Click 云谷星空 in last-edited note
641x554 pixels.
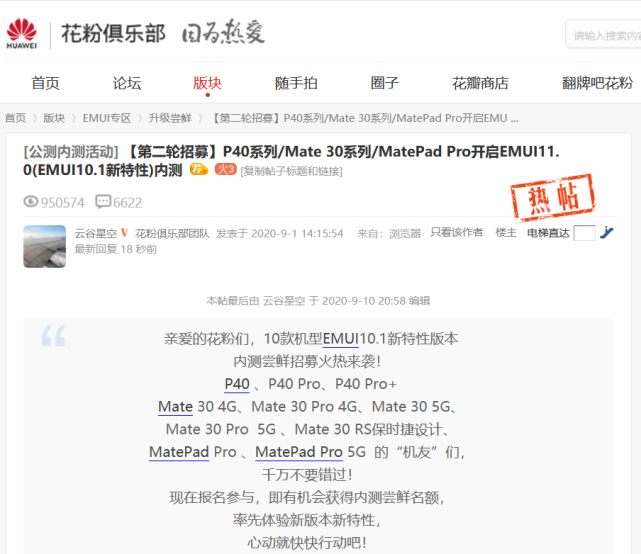[284, 301]
